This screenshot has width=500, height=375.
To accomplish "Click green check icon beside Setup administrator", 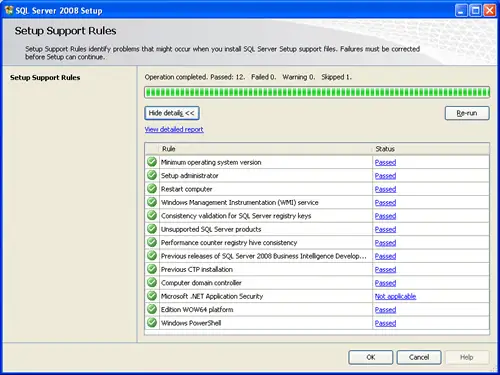I will pyautogui.click(x=152, y=175).
